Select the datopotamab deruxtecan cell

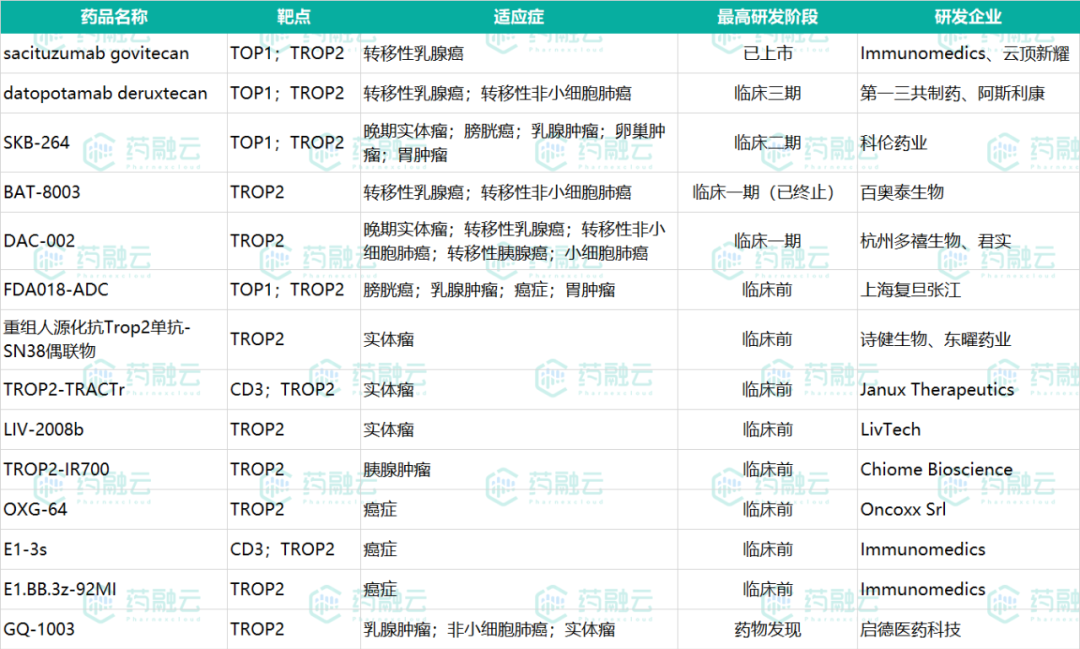coord(114,94)
